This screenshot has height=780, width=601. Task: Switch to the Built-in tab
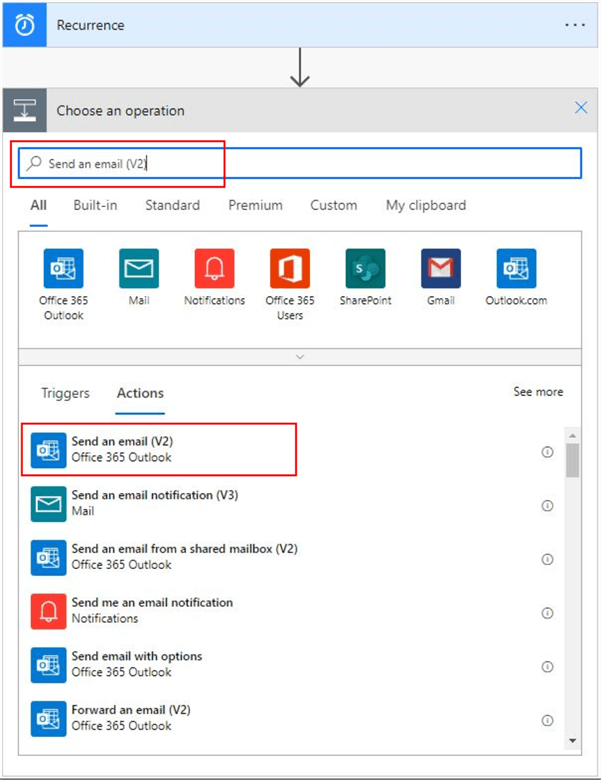96,205
